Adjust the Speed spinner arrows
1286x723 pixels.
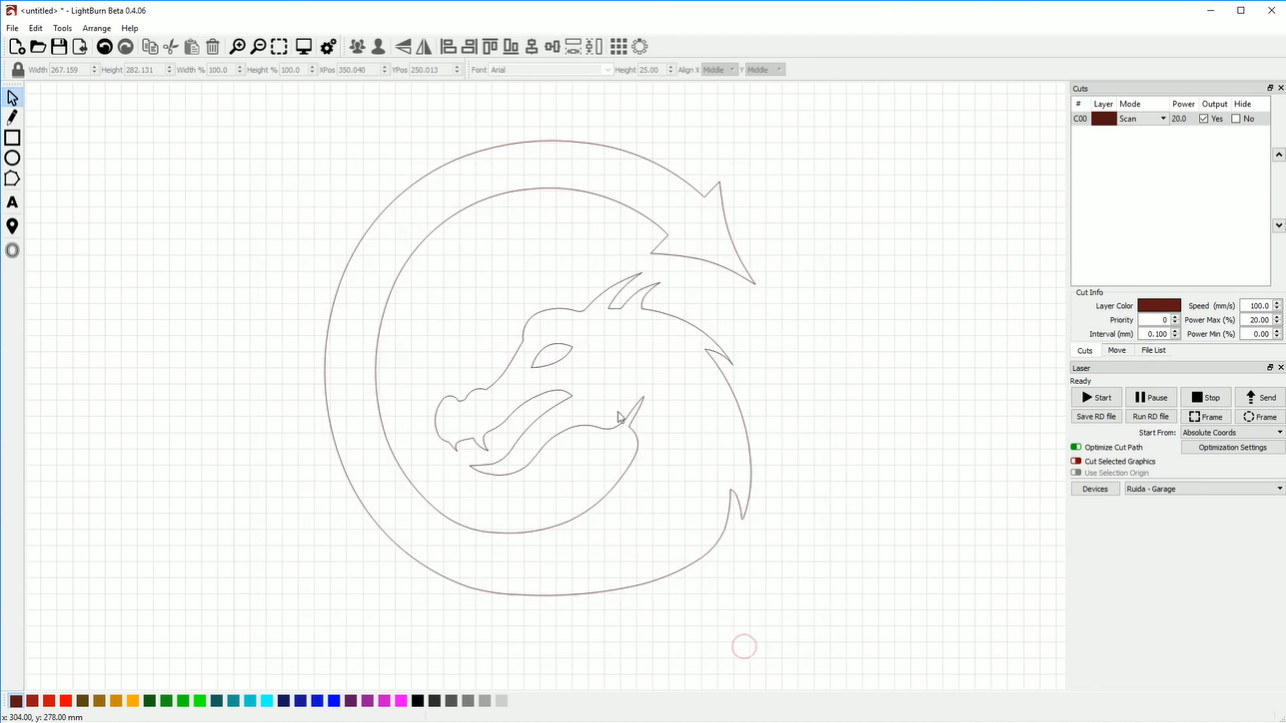click(1277, 306)
